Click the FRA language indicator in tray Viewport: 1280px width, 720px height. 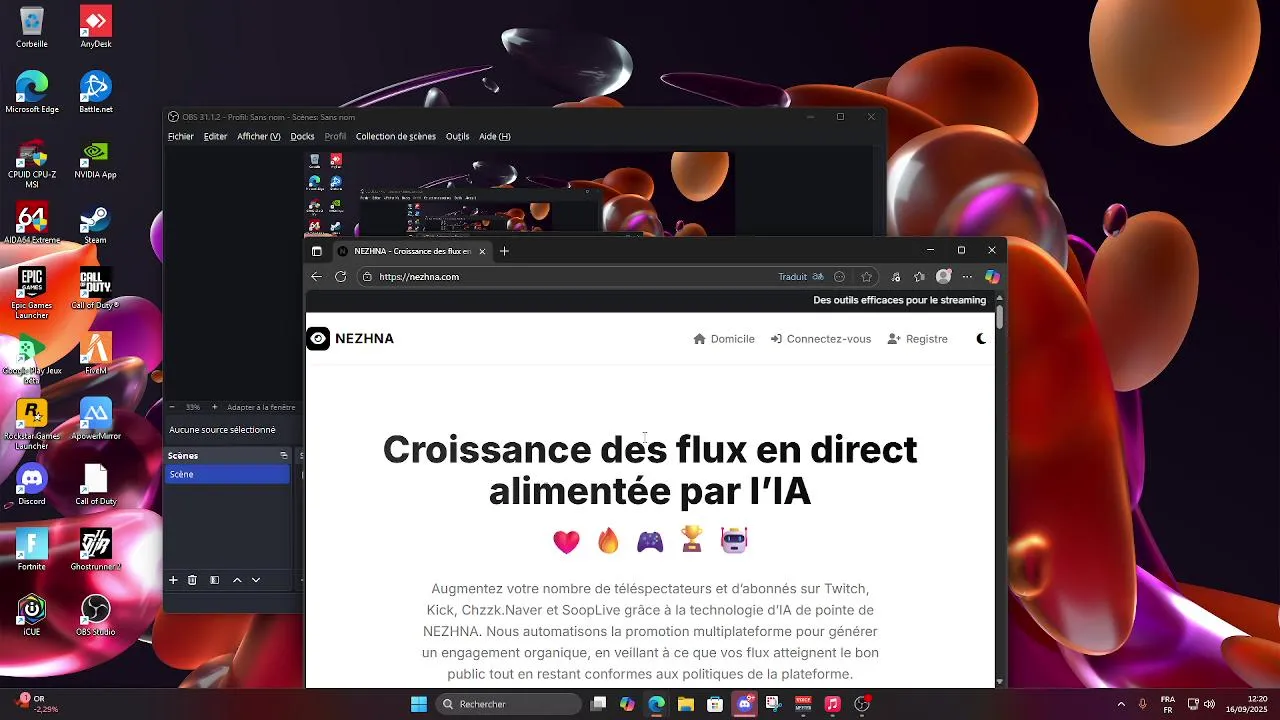click(x=1167, y=704)
